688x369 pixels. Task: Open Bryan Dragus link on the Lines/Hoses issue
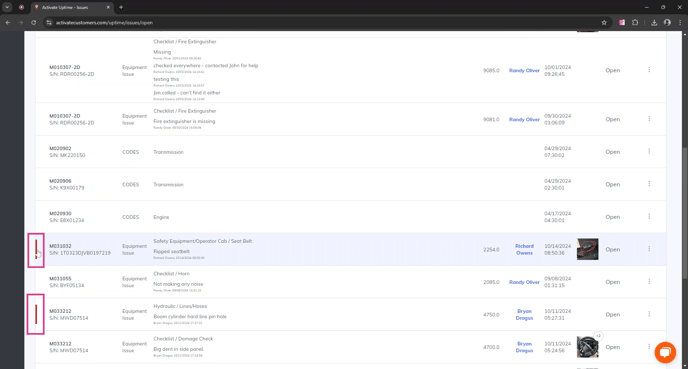click(x=524, y=315)
